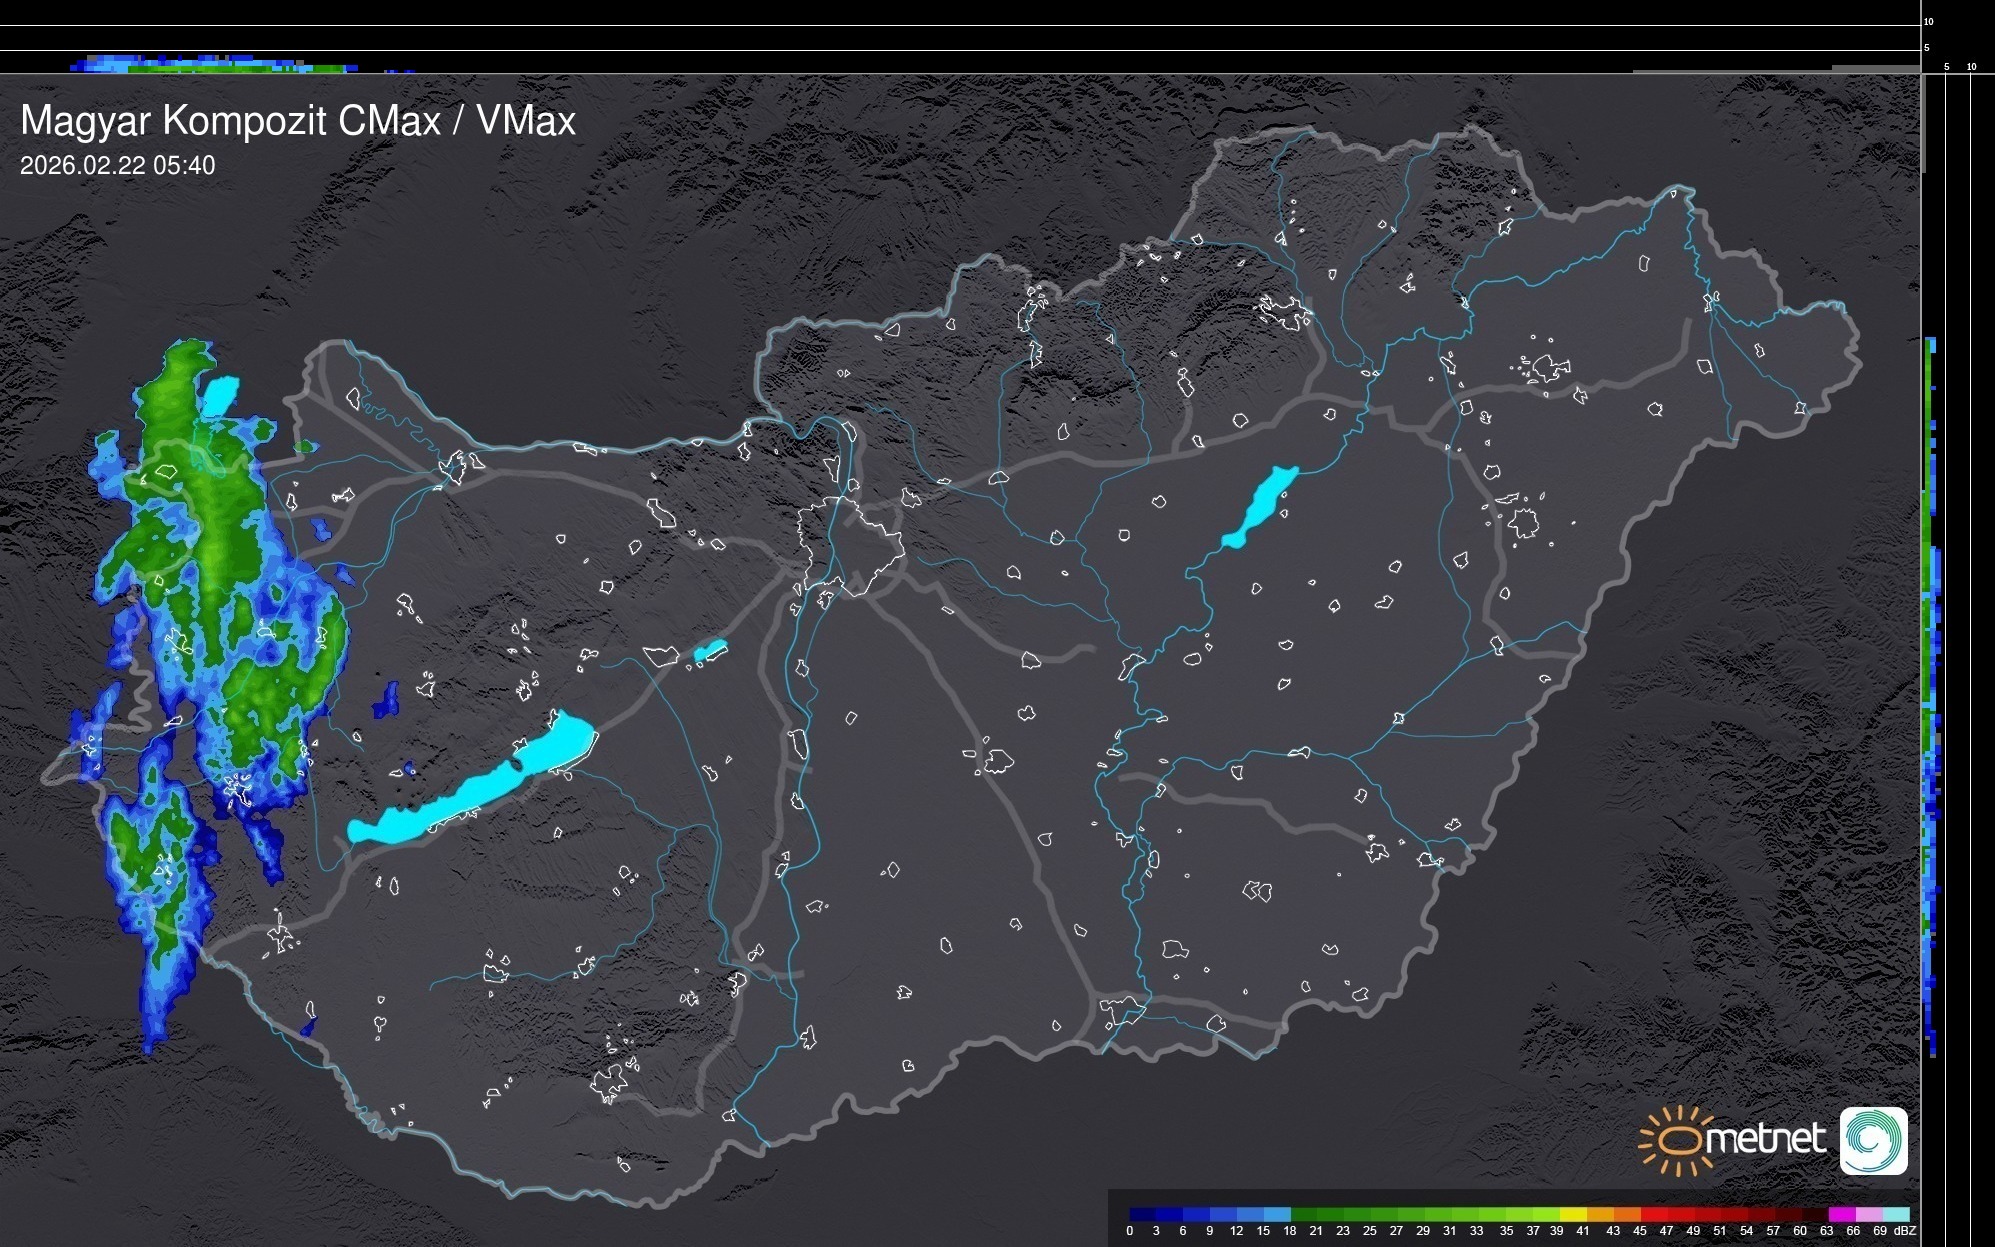The height and width of the screenshot is (1247, 1995).
Task: Click the 10 km label on top profile
Action: pyautogui.click(x=1928, y=21)
